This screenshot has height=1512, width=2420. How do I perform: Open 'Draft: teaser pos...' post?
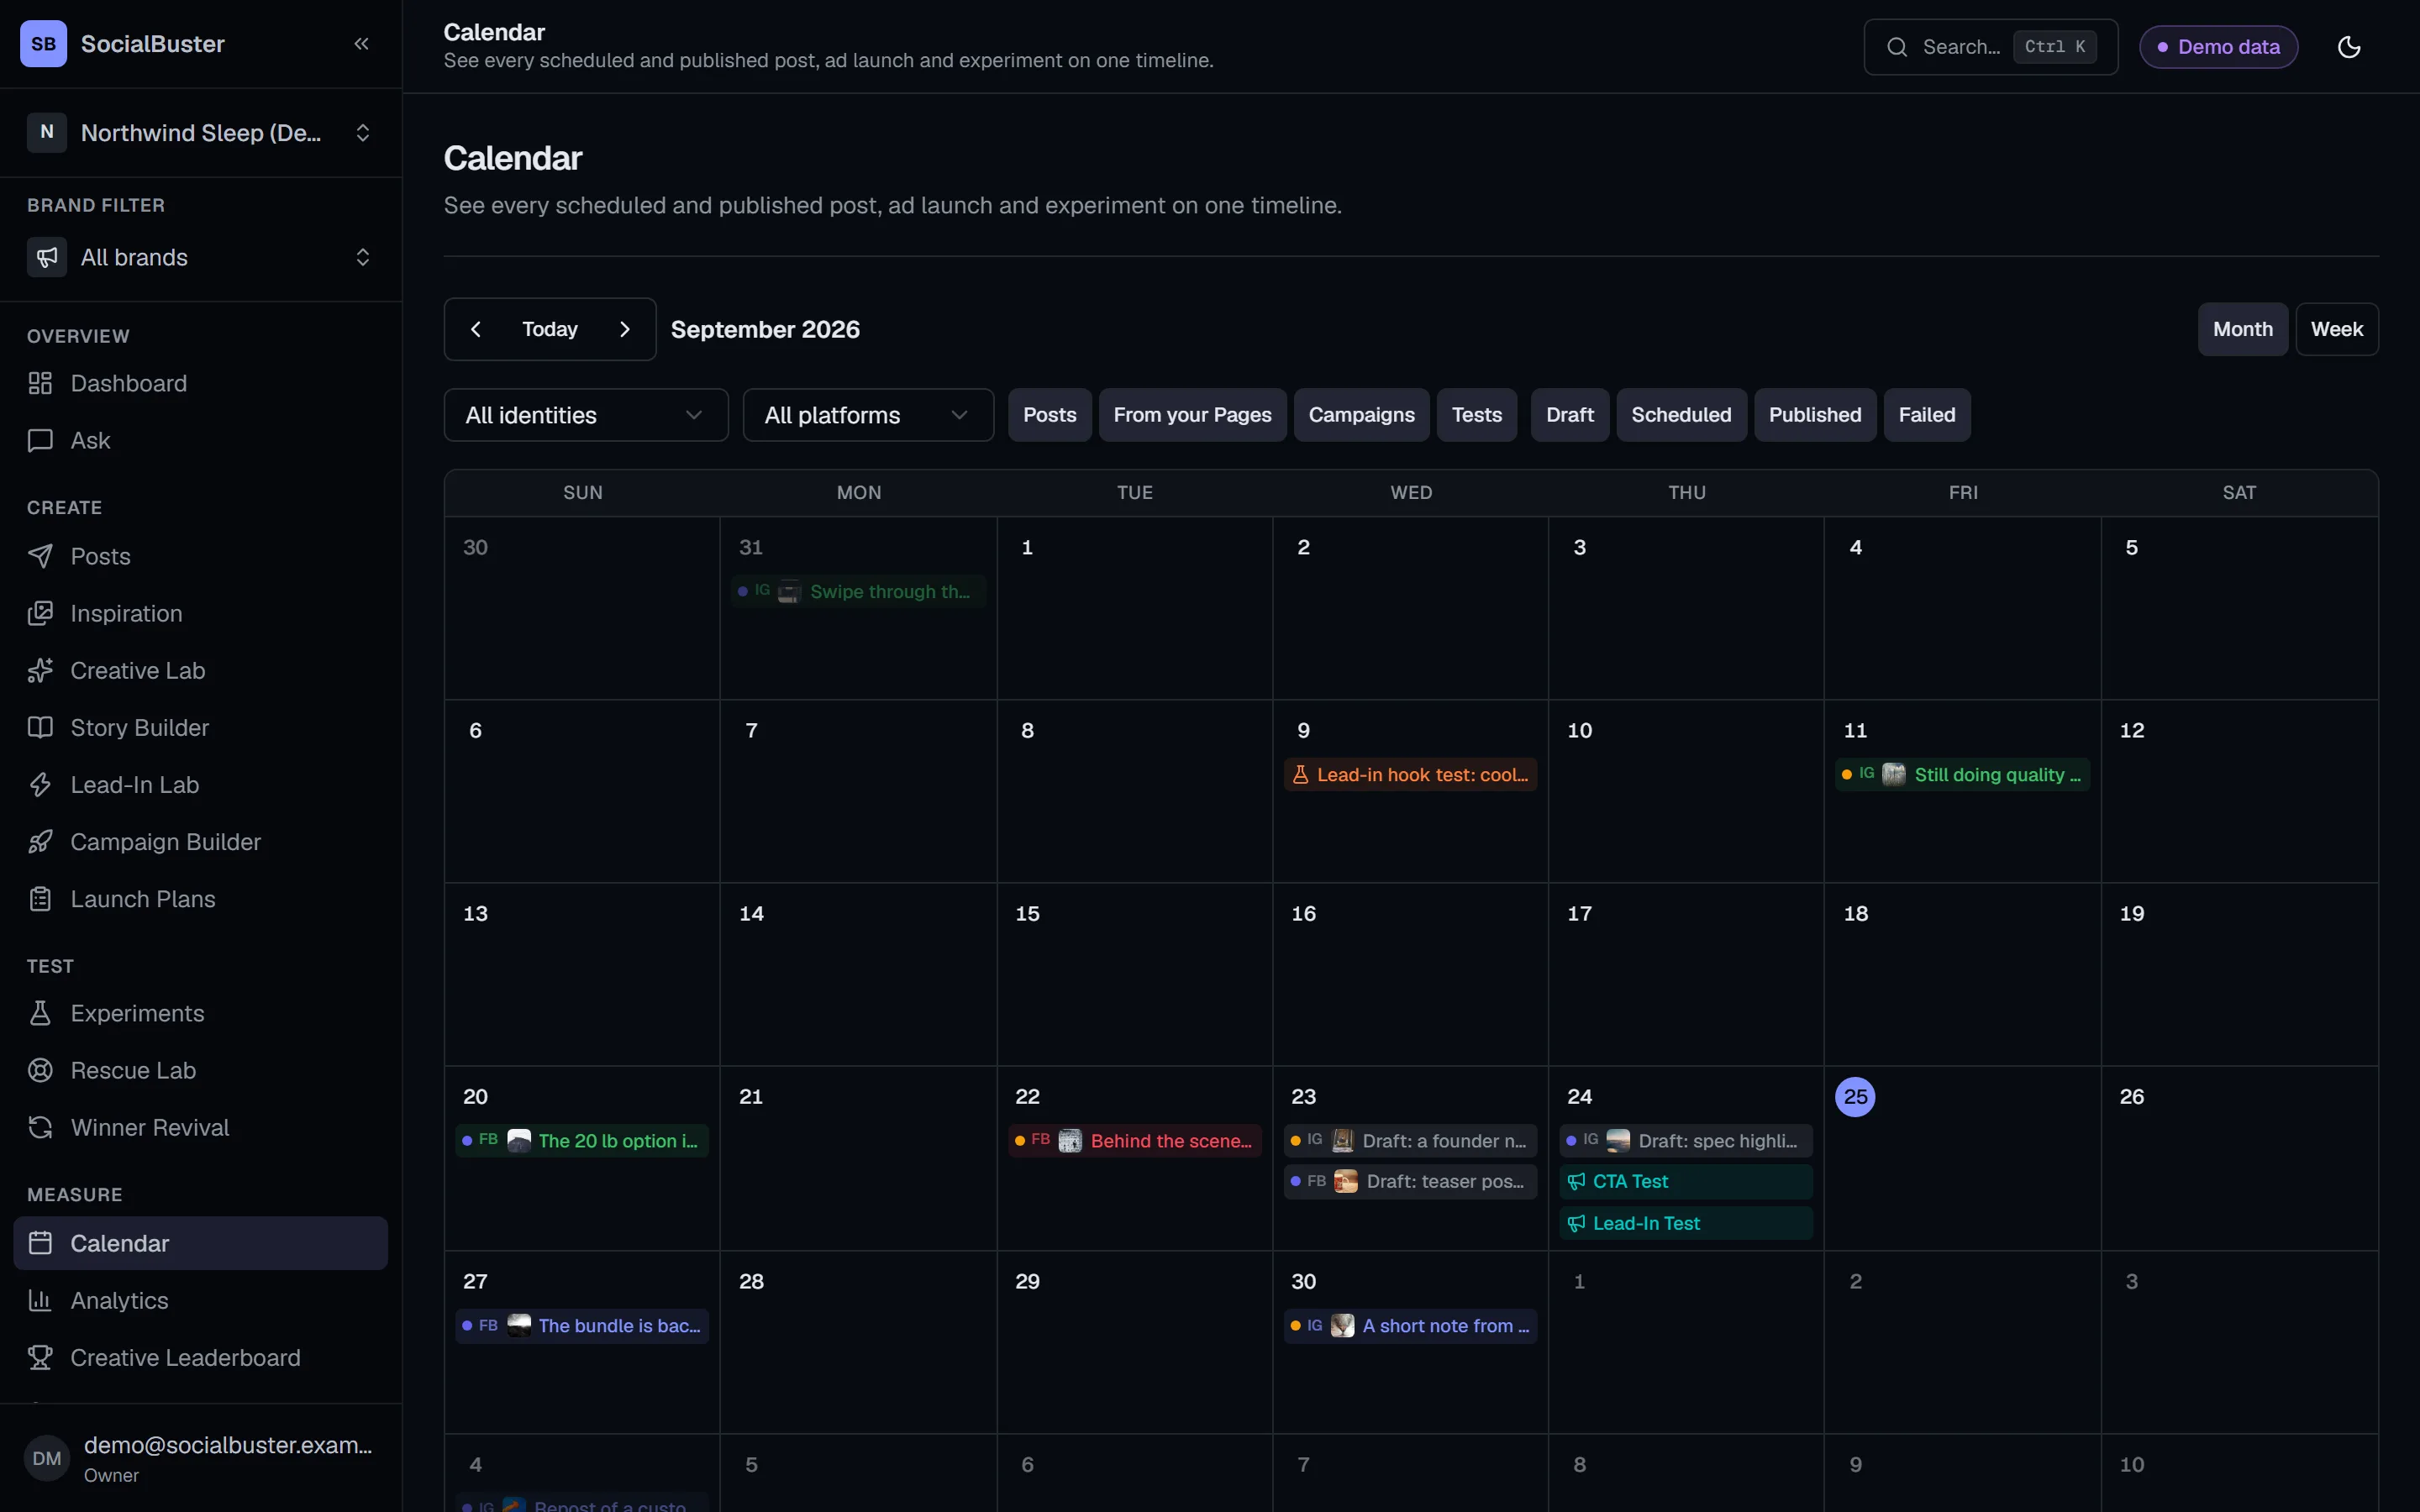(x=1410, y=1182)
